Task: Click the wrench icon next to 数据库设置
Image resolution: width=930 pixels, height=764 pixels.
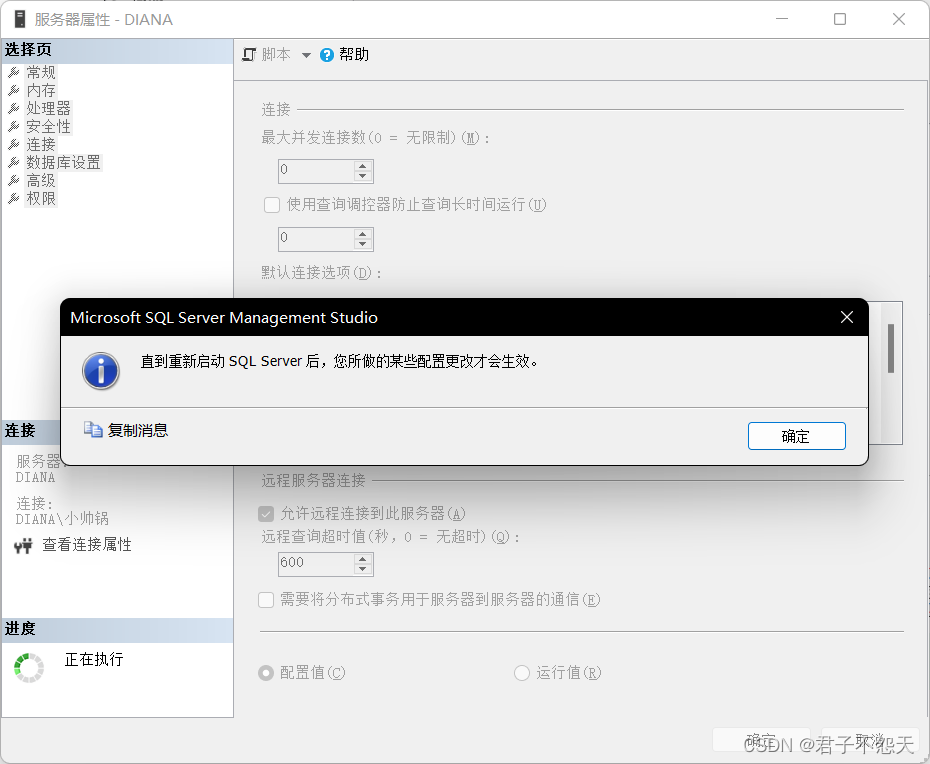Action: coord(14,162)
